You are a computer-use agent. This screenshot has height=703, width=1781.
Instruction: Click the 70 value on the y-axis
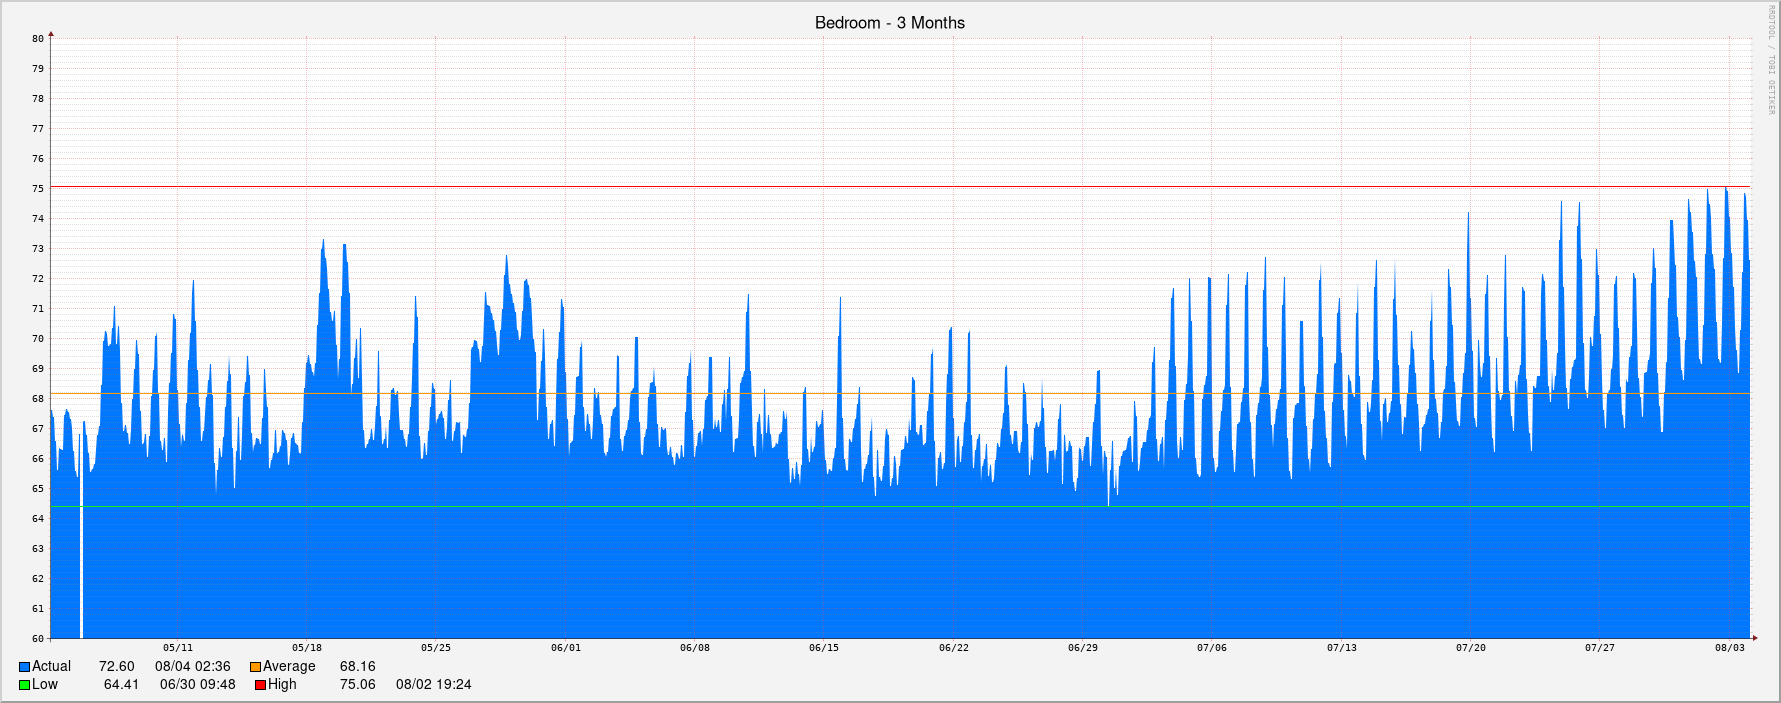pyautogui.click(x=38, y=339)
